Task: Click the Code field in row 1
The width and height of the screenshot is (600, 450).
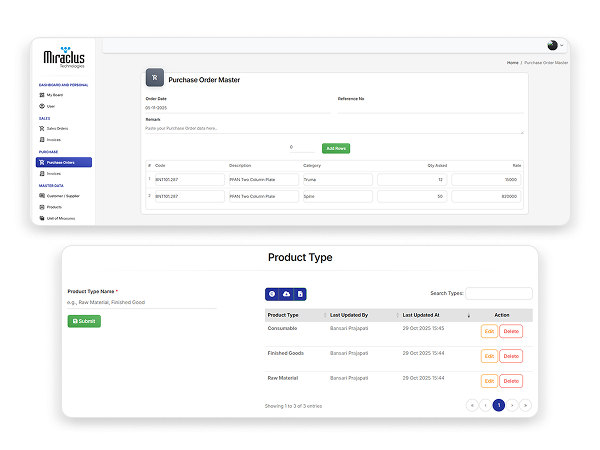Action: [189, 179]
